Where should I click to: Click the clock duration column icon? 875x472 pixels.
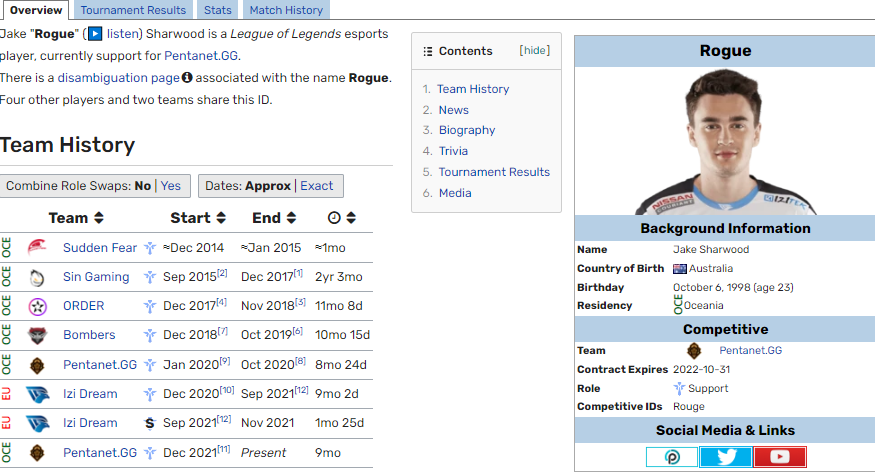334,218
